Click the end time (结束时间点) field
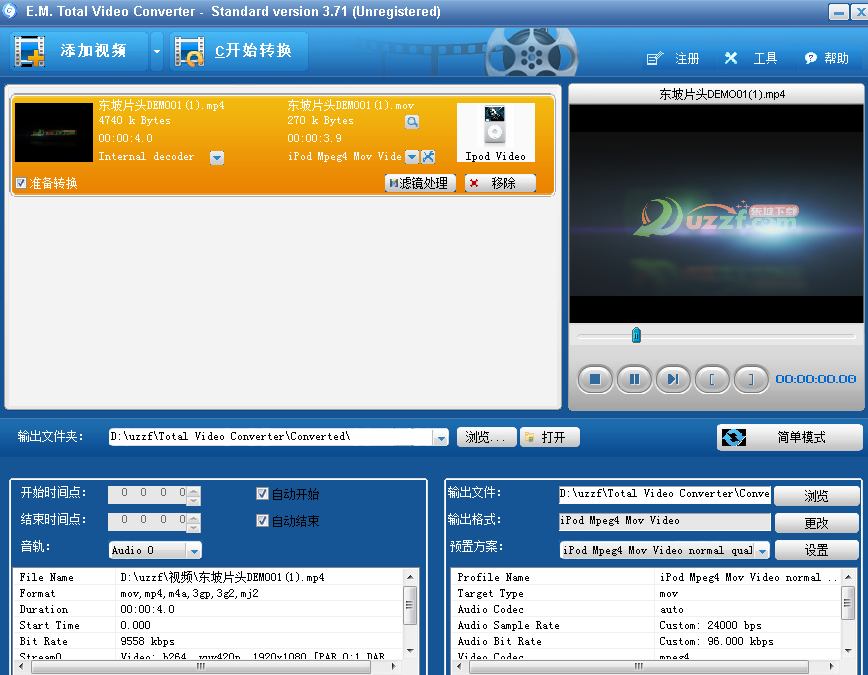 pyautogui.click(x=148, y=522)
